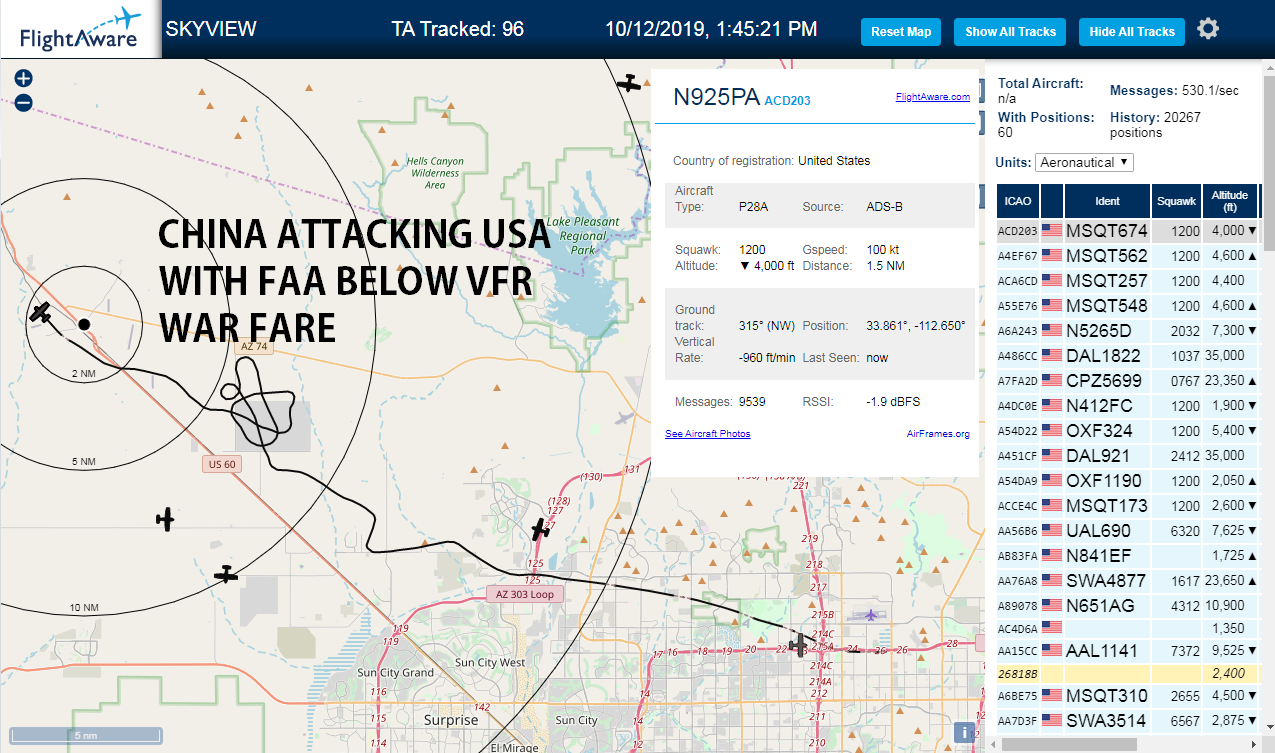Screen dimensions: 1275x753
Task: Click US flag in AC4D6A row
Action: point(1052,628)
